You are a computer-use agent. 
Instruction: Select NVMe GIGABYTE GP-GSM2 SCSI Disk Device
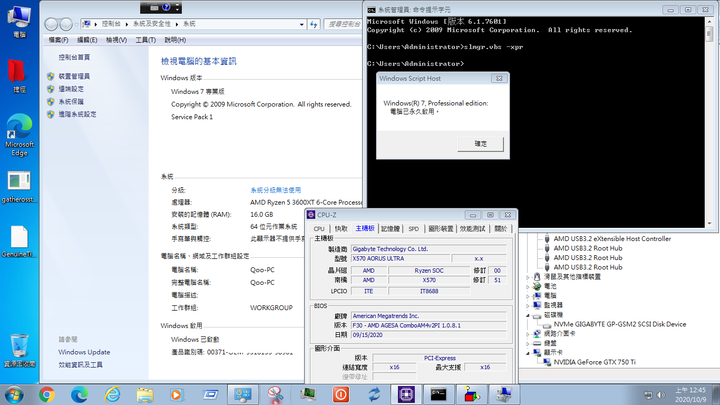pyautogui.click(x=619, y=324)
